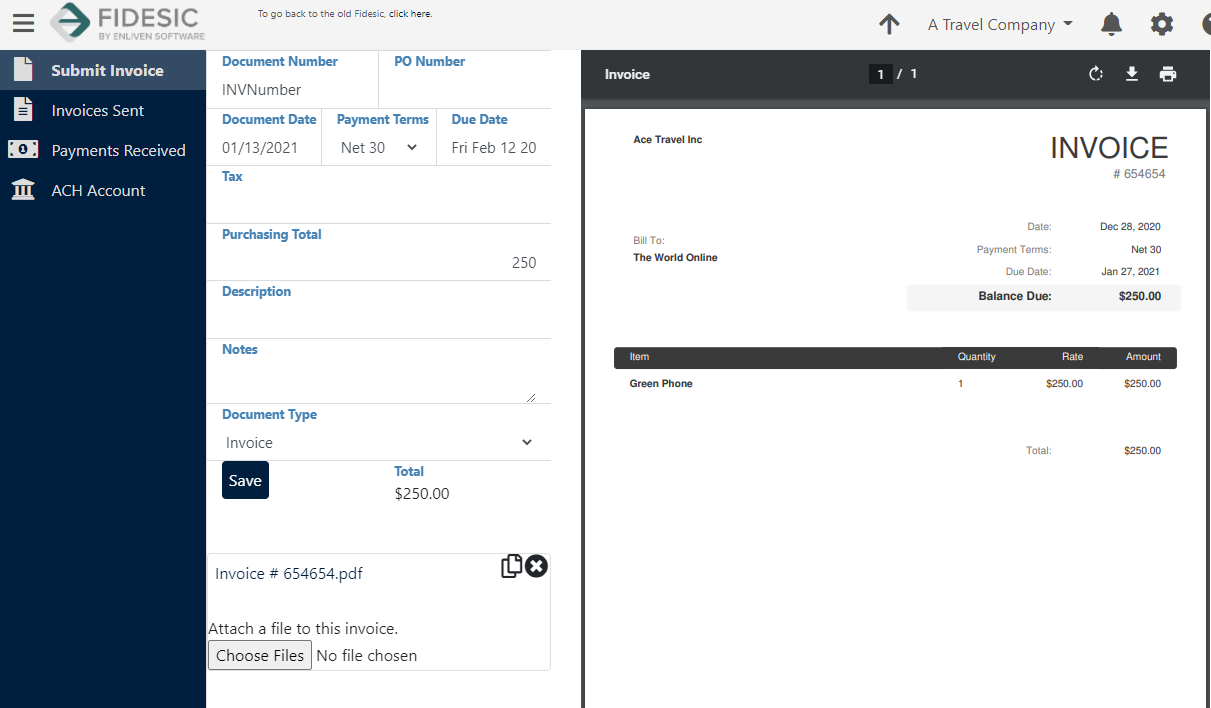Click the Payments Received cash icon
The image size is (1211, 708).
click(x=23, y=150)
